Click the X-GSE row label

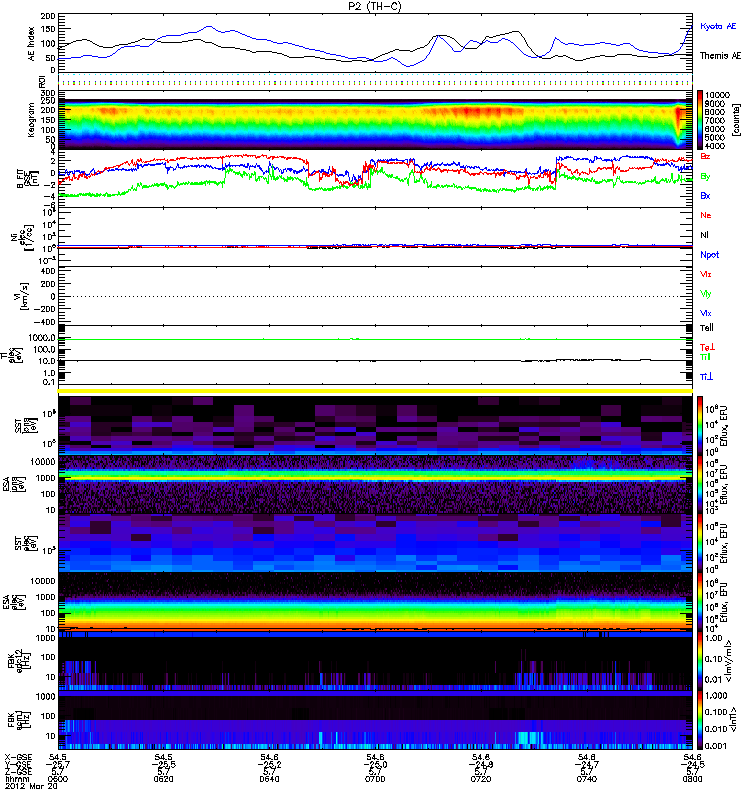tap(17, 757)
